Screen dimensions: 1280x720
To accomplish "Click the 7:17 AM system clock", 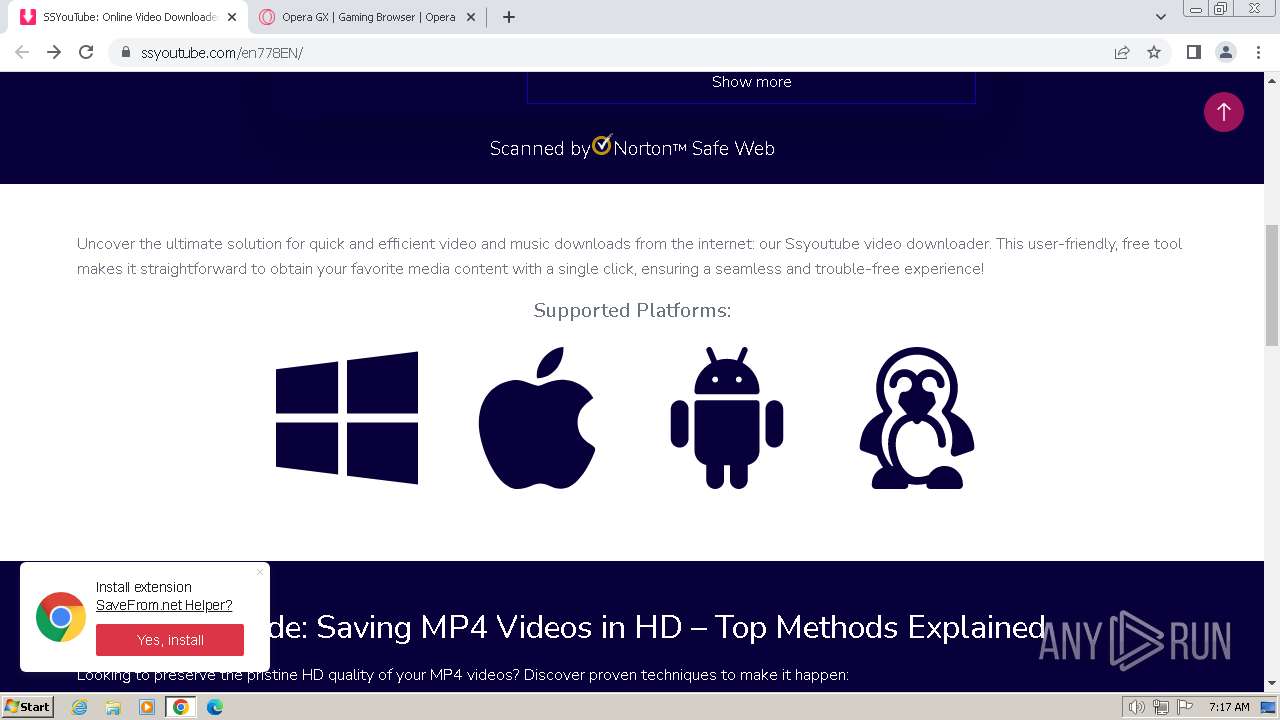I will 1229,707.
